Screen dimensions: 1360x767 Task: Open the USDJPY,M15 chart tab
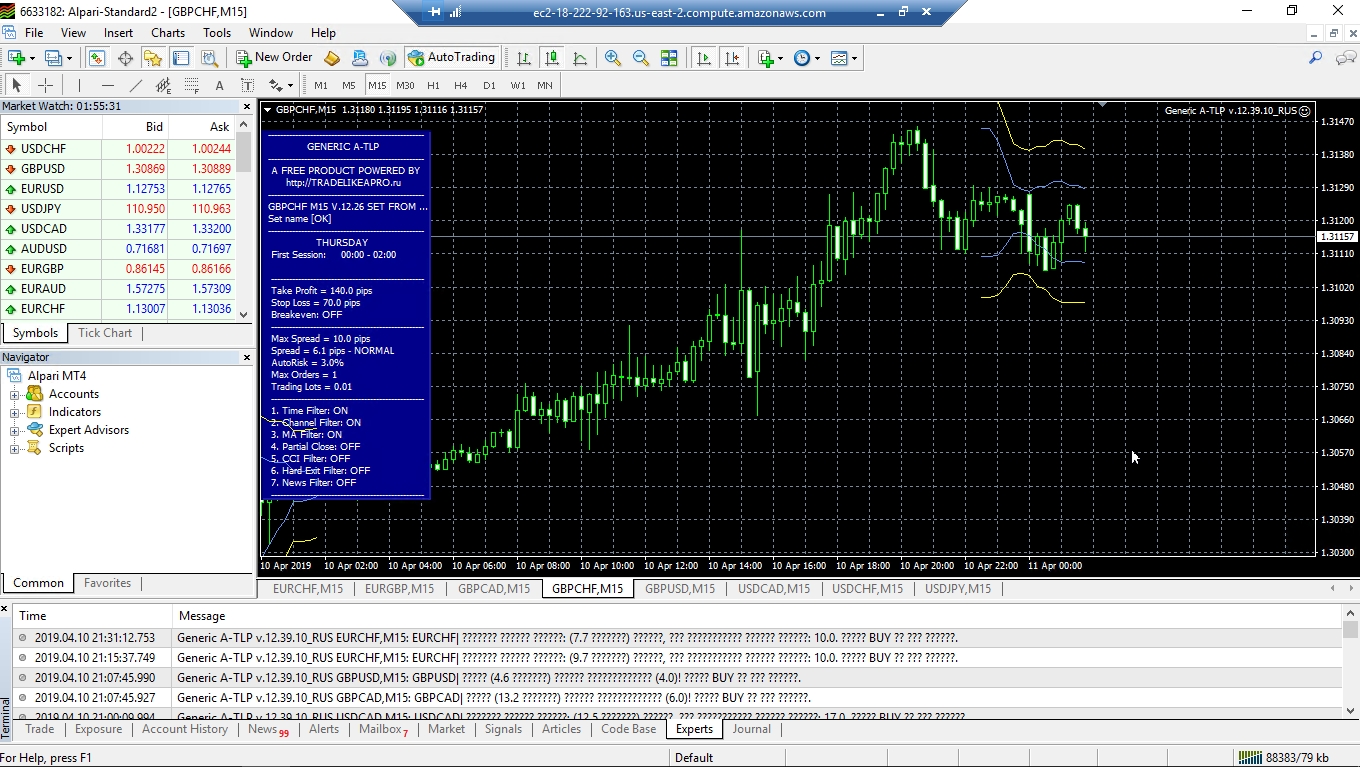[958, 589]
